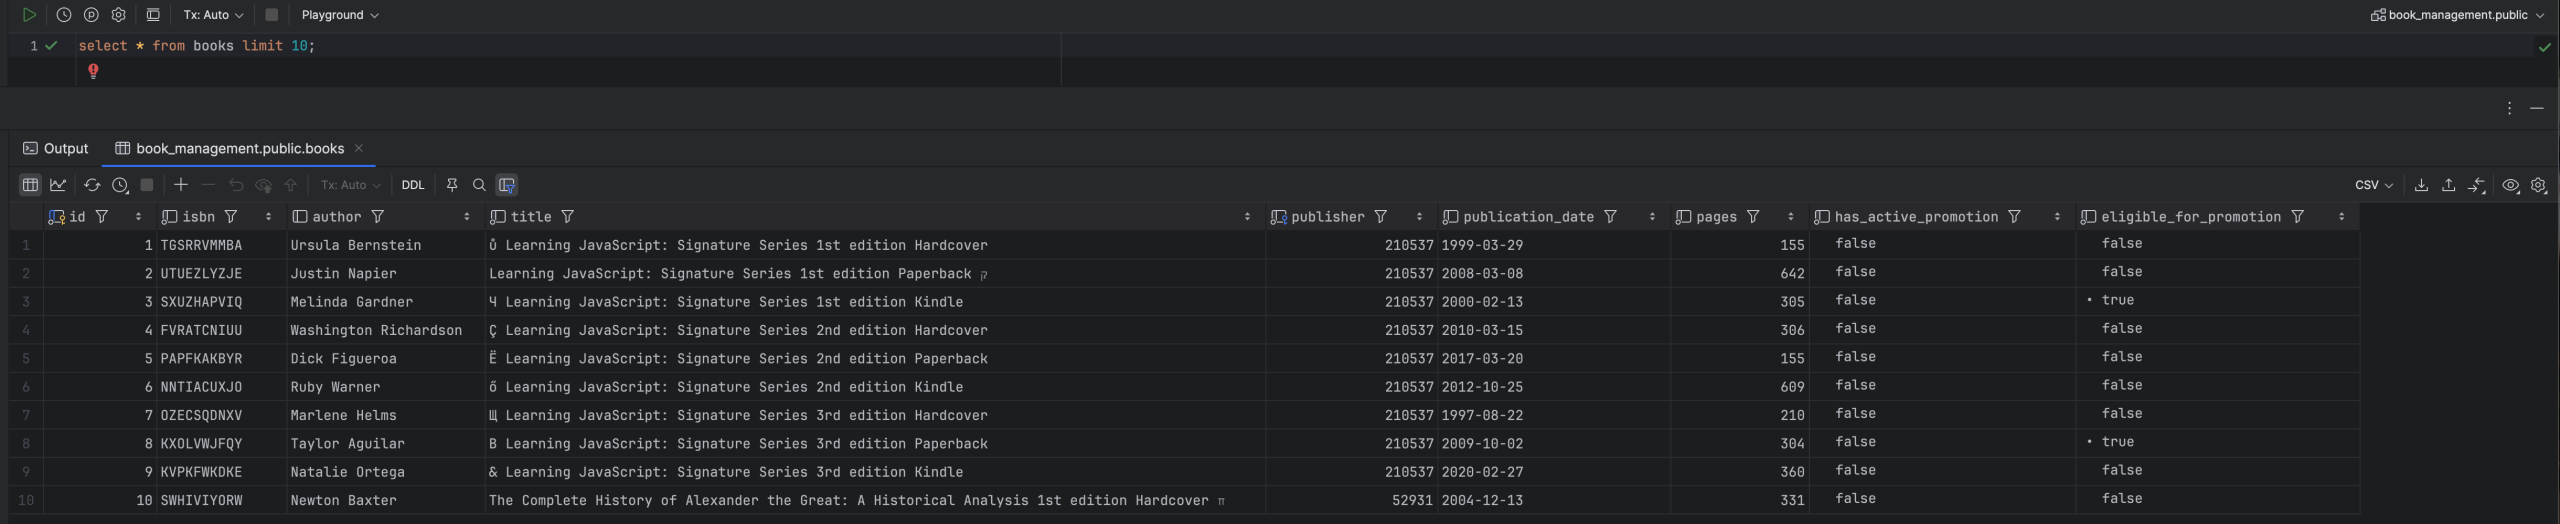Open the Playground session dropdown

point(340,15)
